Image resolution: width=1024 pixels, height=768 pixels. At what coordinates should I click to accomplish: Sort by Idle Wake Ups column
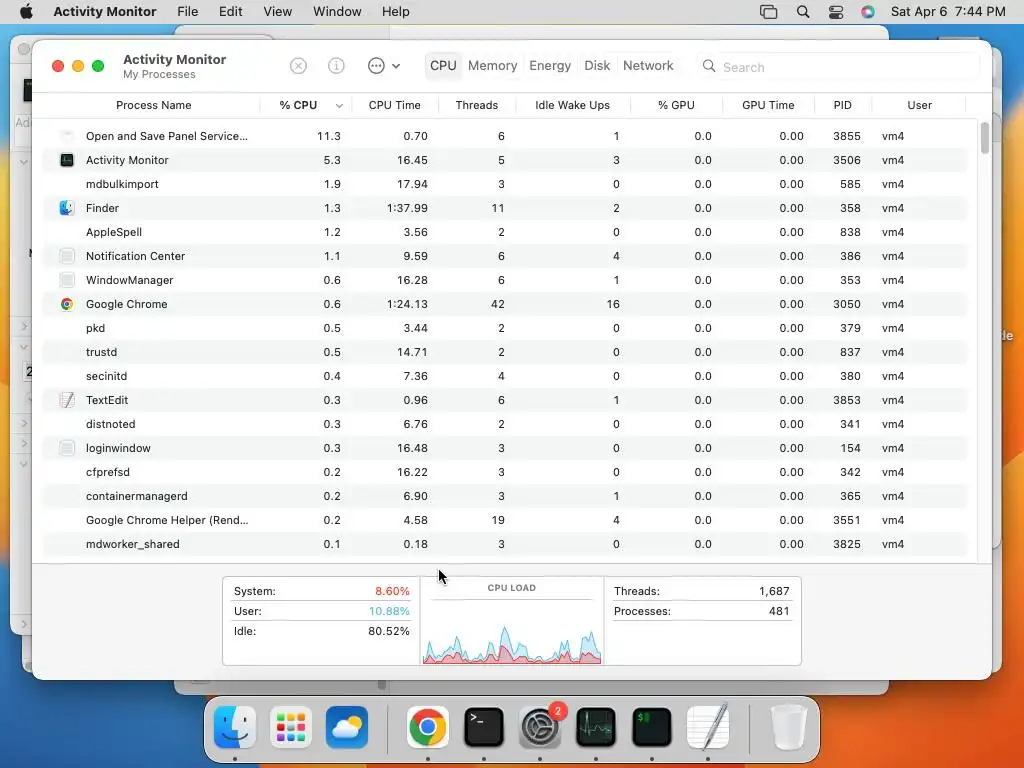click(572, 105)
